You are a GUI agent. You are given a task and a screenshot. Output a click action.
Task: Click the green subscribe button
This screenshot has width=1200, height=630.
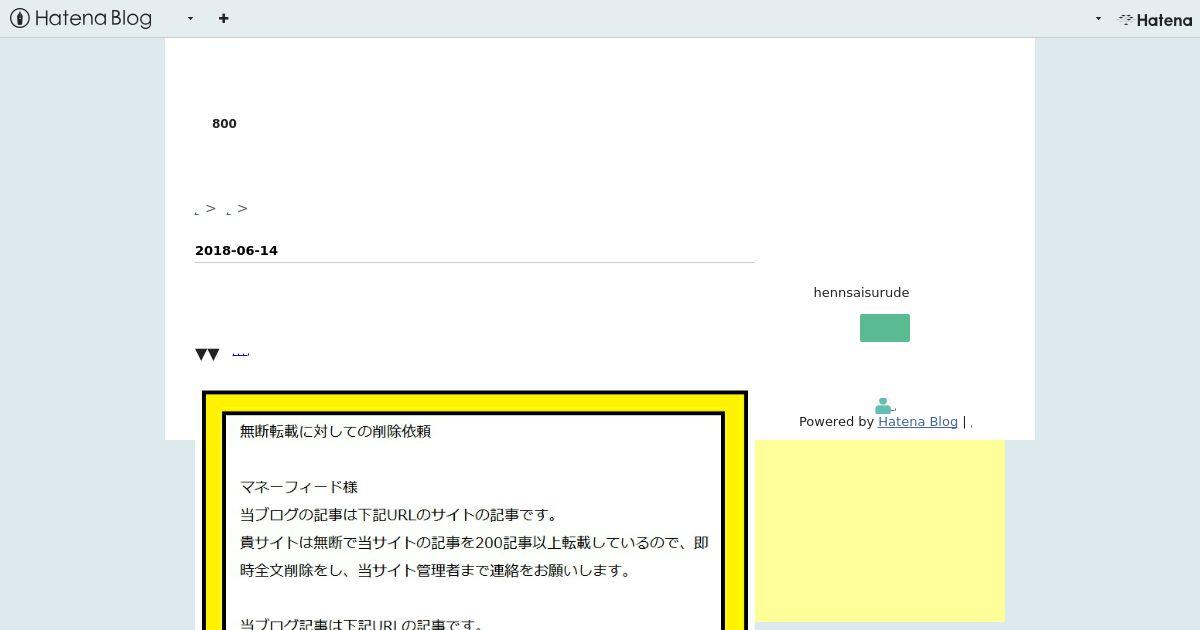[x=885, y=328]
